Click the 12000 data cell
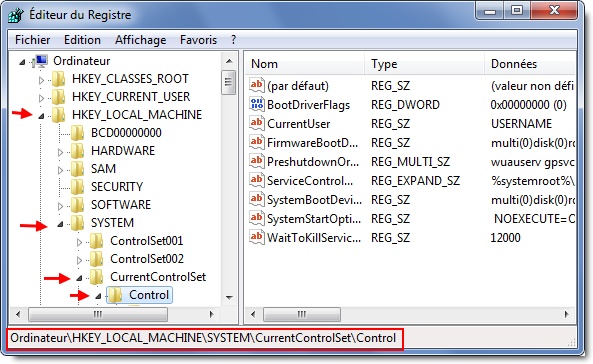Screen dimensions: 593x364 tap(505, 238)
